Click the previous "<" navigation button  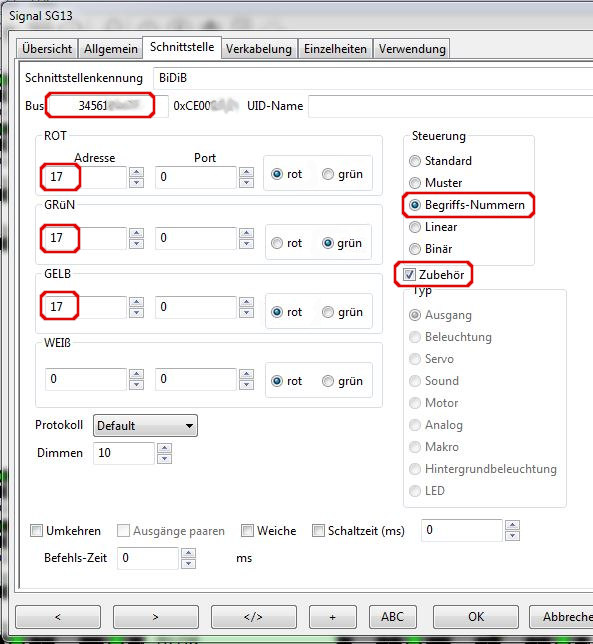tap(58, 616)
